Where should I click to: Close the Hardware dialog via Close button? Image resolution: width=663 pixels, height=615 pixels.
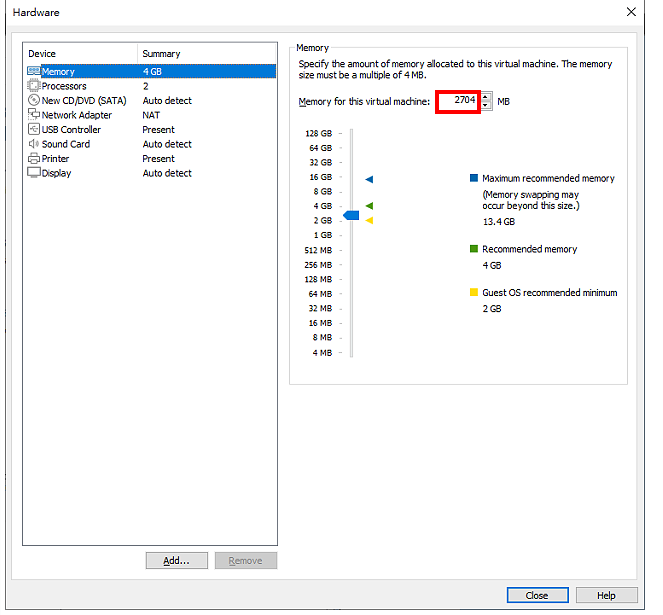(537, 595)
